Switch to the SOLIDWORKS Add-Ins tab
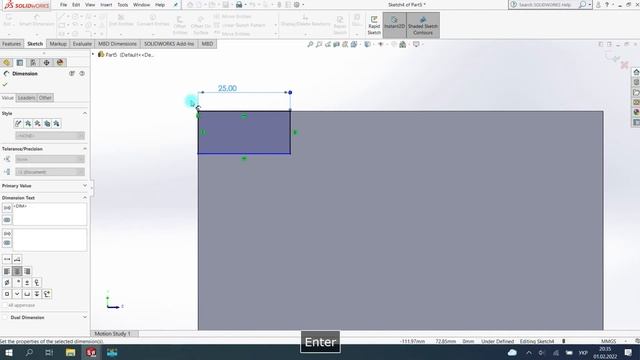640x360 pixels. click(x=169, y=44)
